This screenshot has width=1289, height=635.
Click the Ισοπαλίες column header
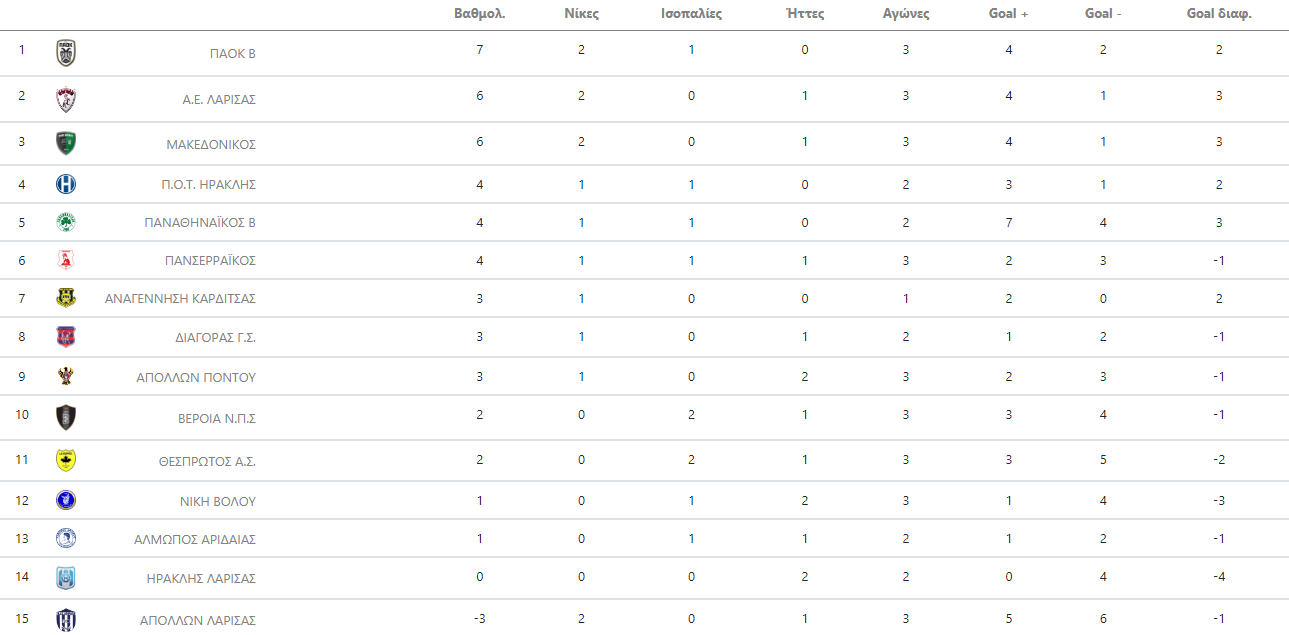(x=691, y=14)
